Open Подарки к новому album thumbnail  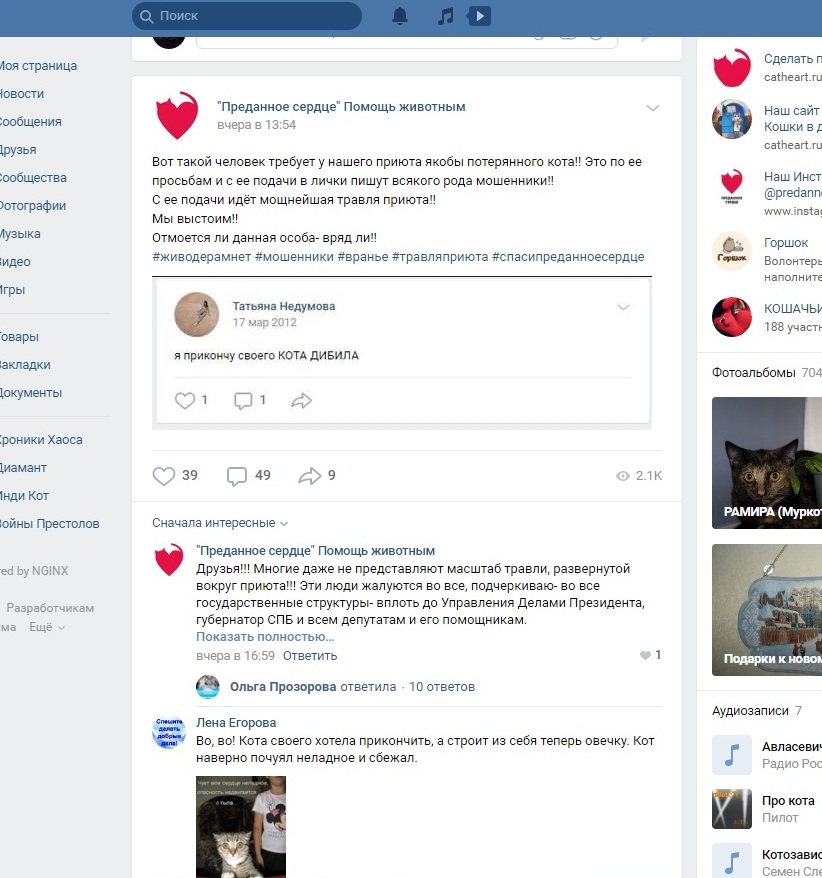(767, 610)
